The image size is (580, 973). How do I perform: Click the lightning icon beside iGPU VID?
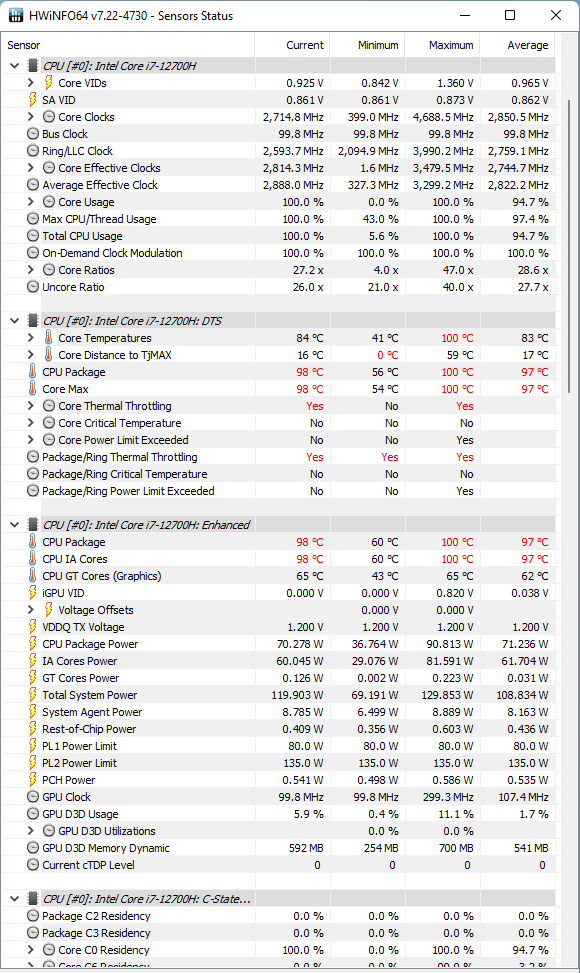point(33,593)
